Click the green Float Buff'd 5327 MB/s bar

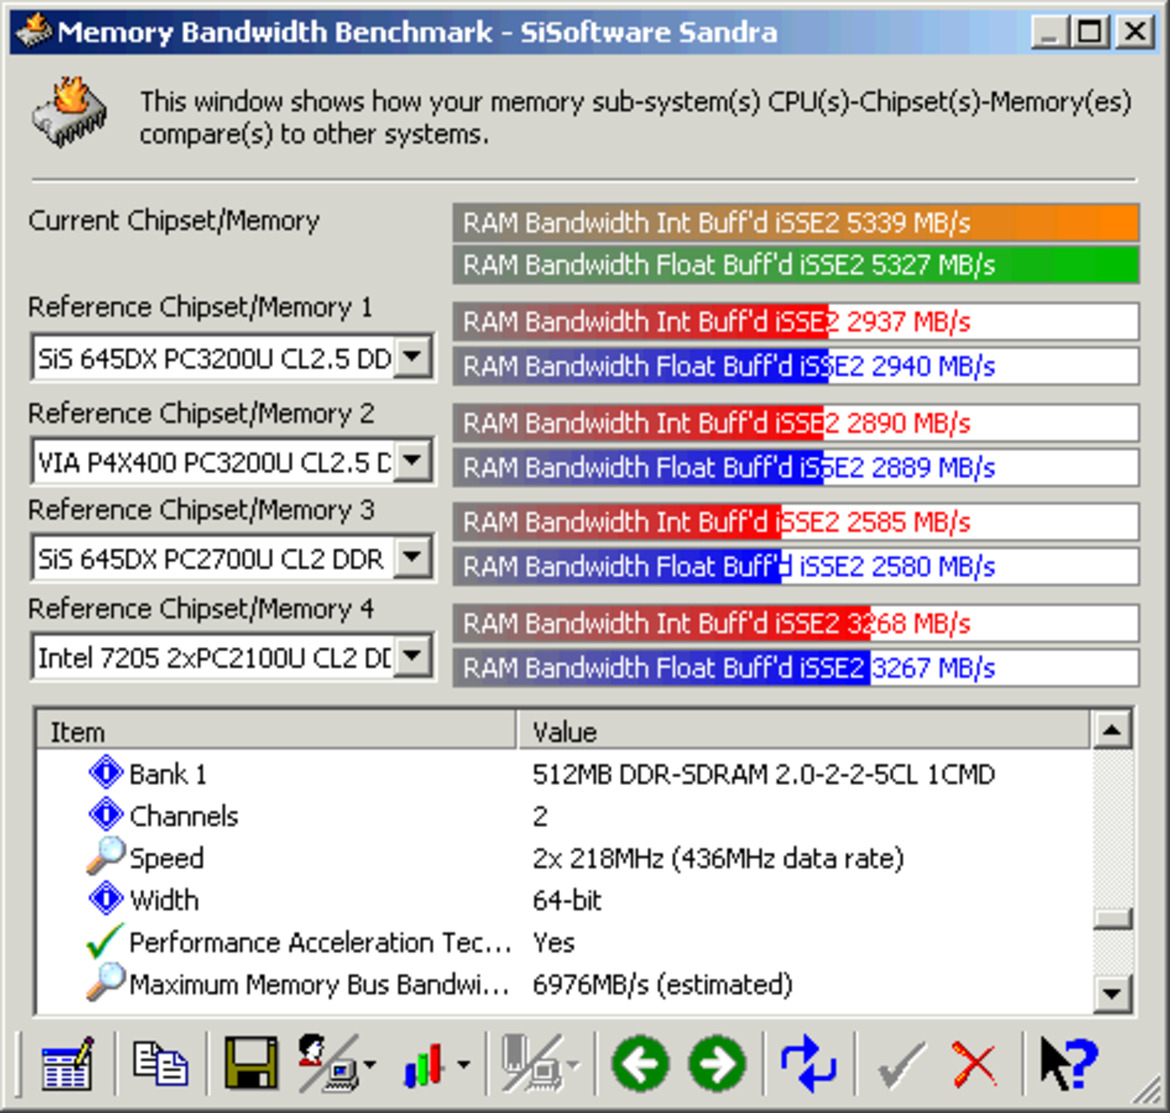pos(795,265)
